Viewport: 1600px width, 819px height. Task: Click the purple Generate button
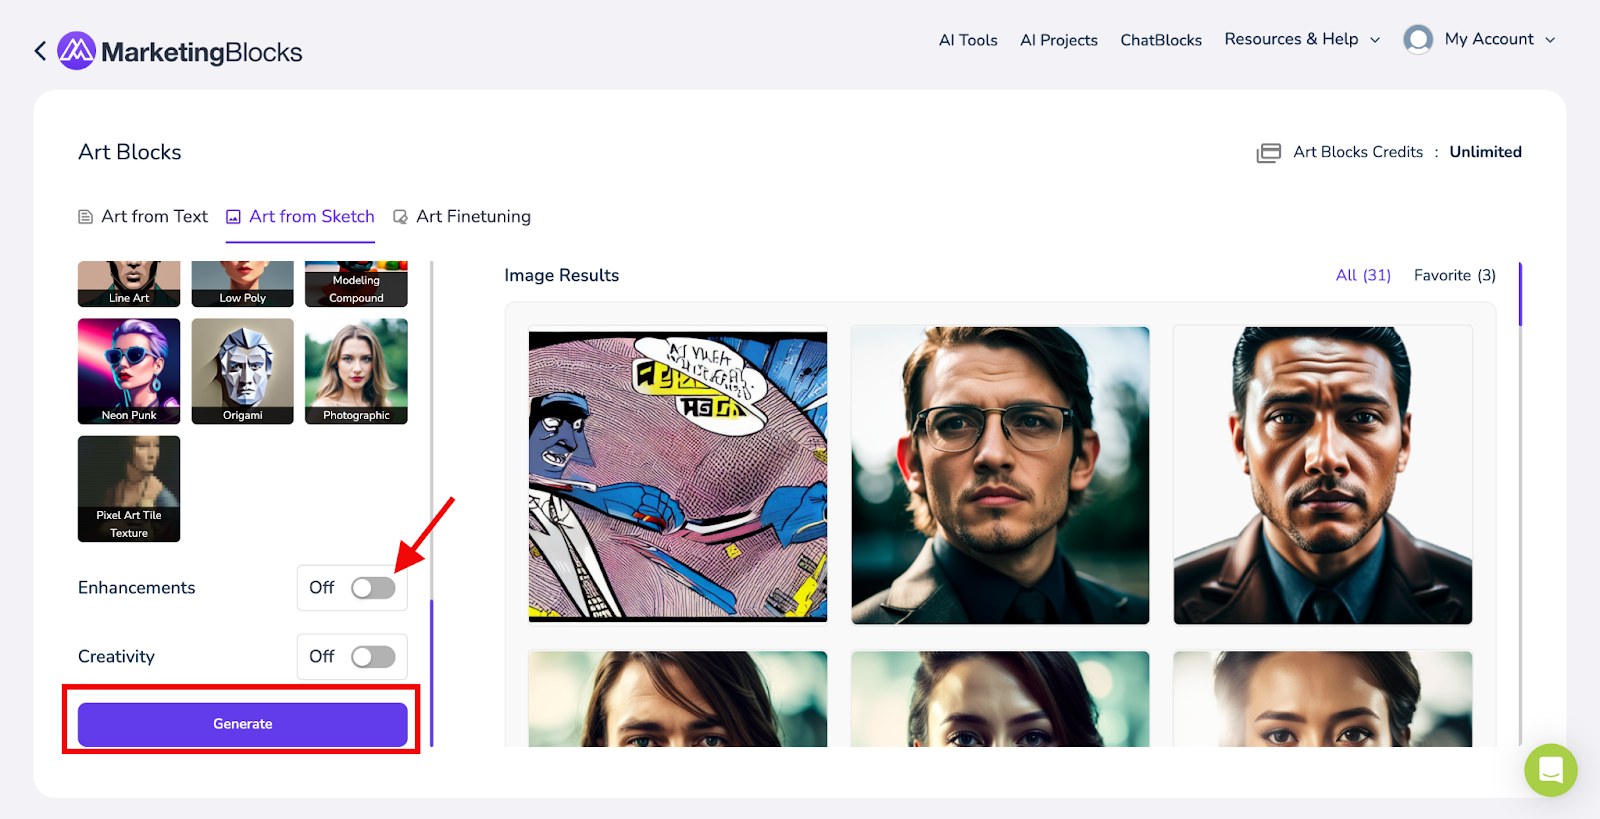pyautogui.click(x=243, y=724)
